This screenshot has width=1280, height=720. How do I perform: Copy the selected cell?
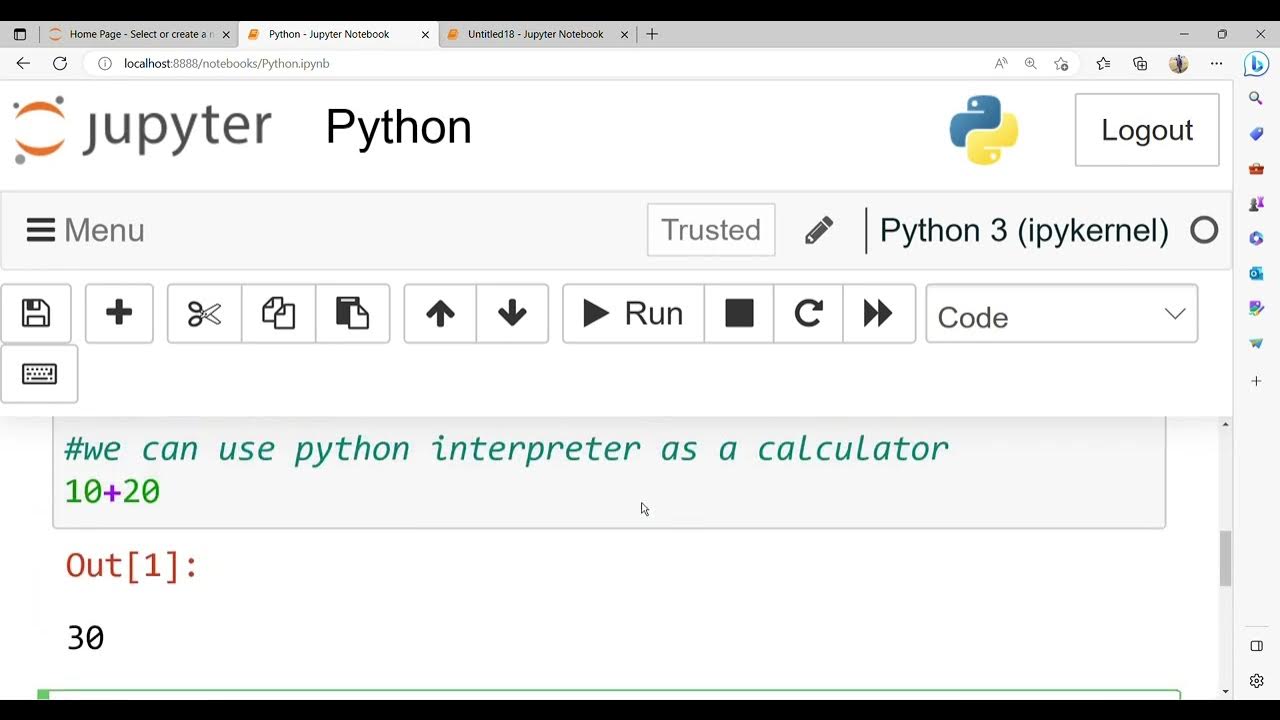[x=278, y=314]
